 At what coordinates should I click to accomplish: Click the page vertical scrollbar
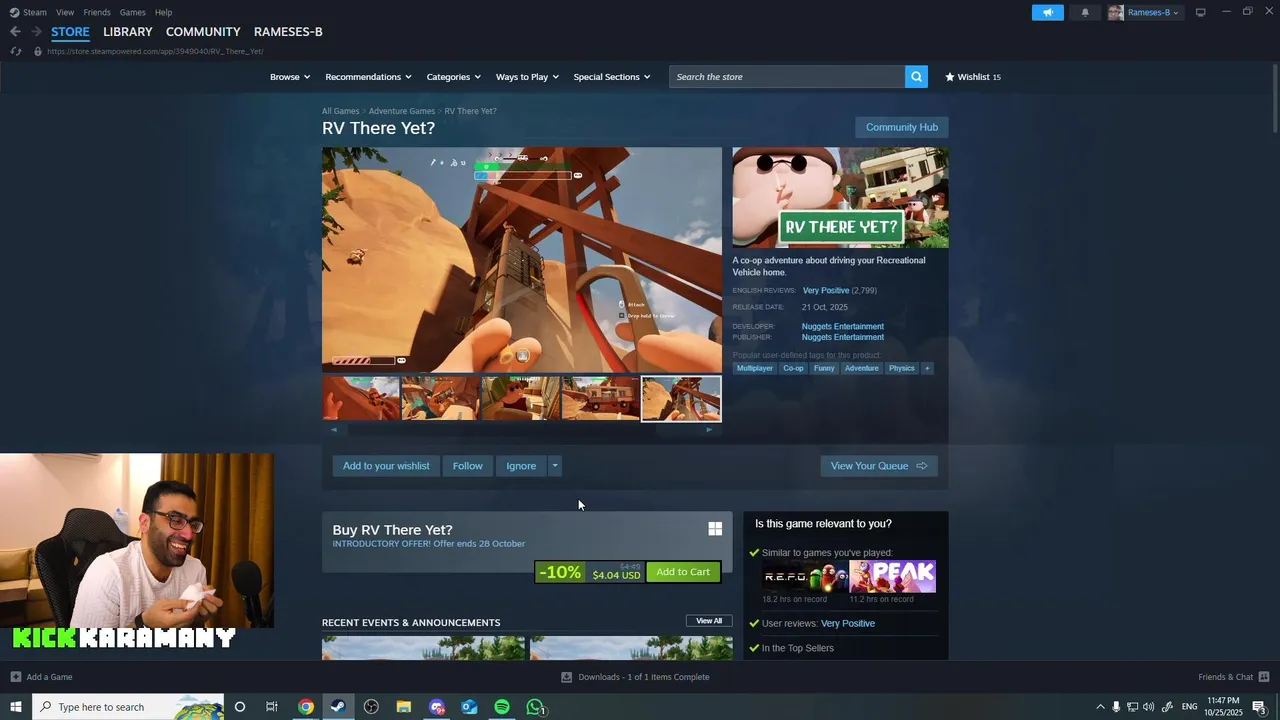click(1275, 98)
